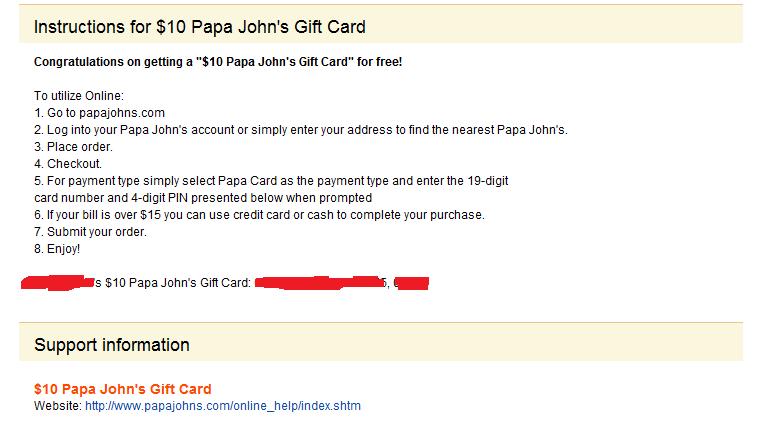Image resolution: width=762 pixels, height=435 pixels.
Task: Click the "Checkout." step
Action: click(68, 164)
